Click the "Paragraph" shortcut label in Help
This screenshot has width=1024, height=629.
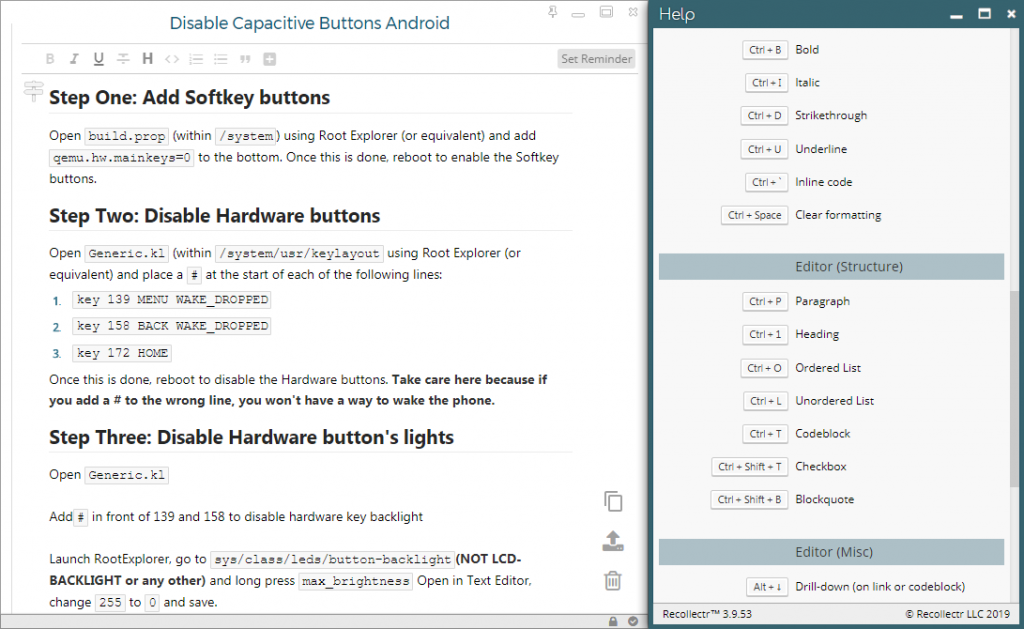[822, 301]
